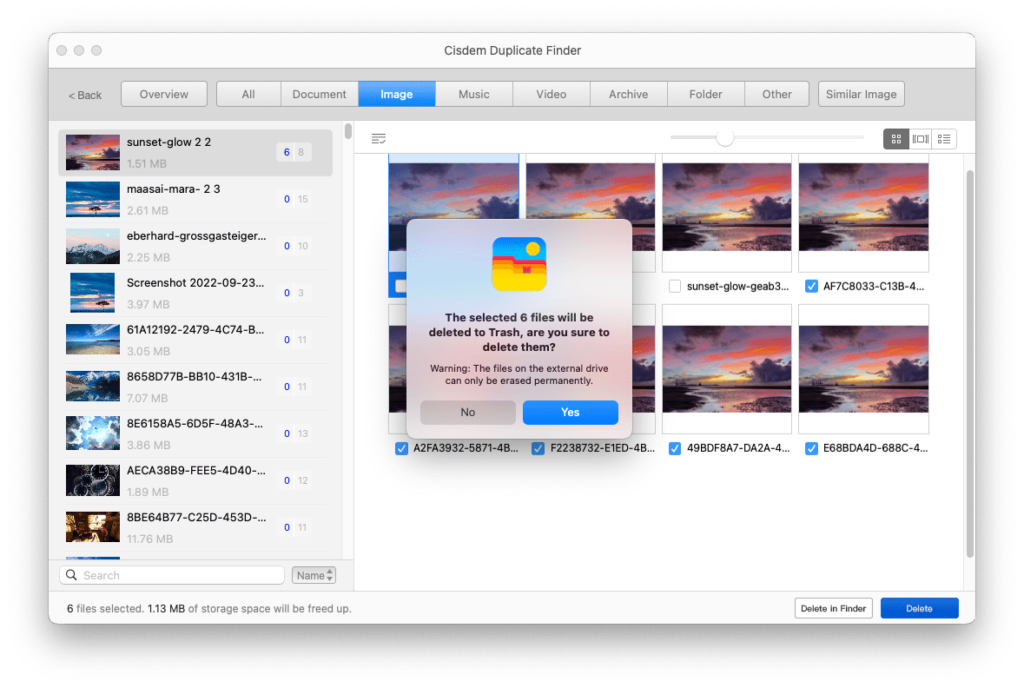
Task: Switch to grid view icon
Action: coord(896,138)
